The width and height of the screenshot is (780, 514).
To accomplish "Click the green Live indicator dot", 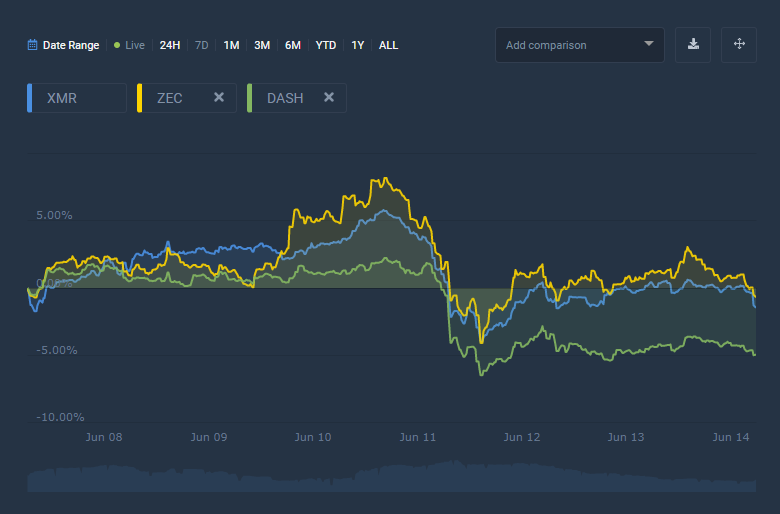I will [117, 45].
